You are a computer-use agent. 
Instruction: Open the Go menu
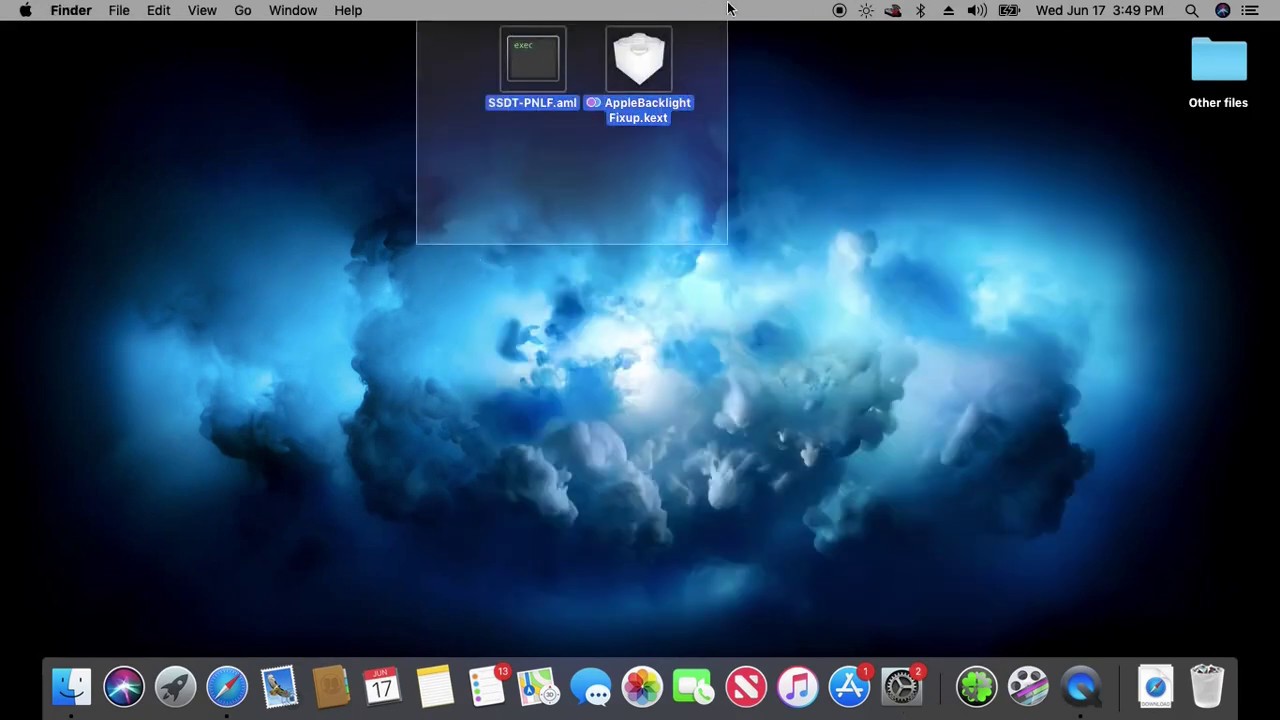pyautogui.click(x=243, y=10)
